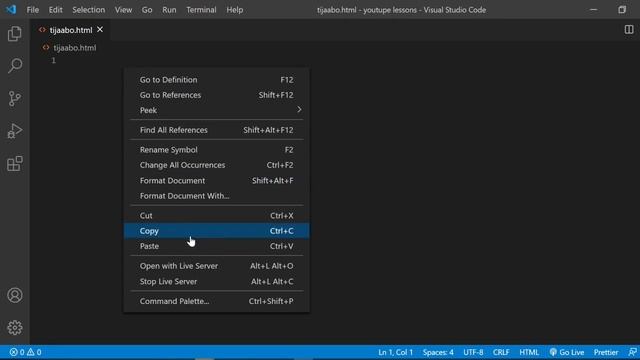Choose Open with Live Server

(x=216, y=266)
